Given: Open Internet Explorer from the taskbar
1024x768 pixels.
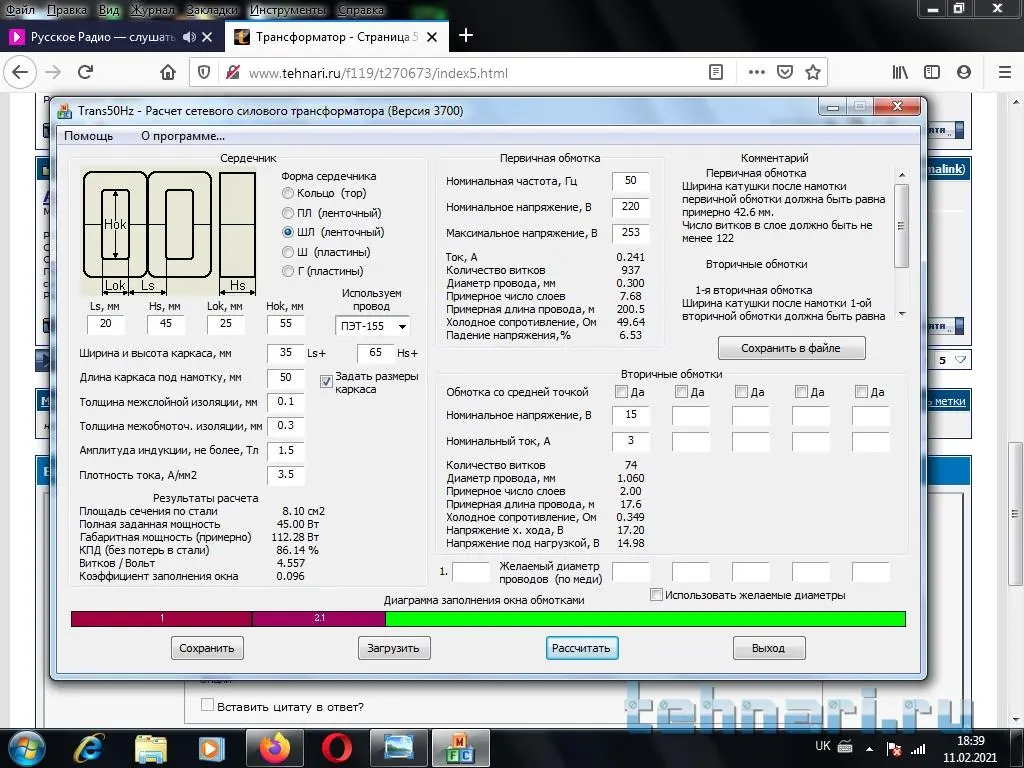Looking at the screenshot, I should click(90, 747).
